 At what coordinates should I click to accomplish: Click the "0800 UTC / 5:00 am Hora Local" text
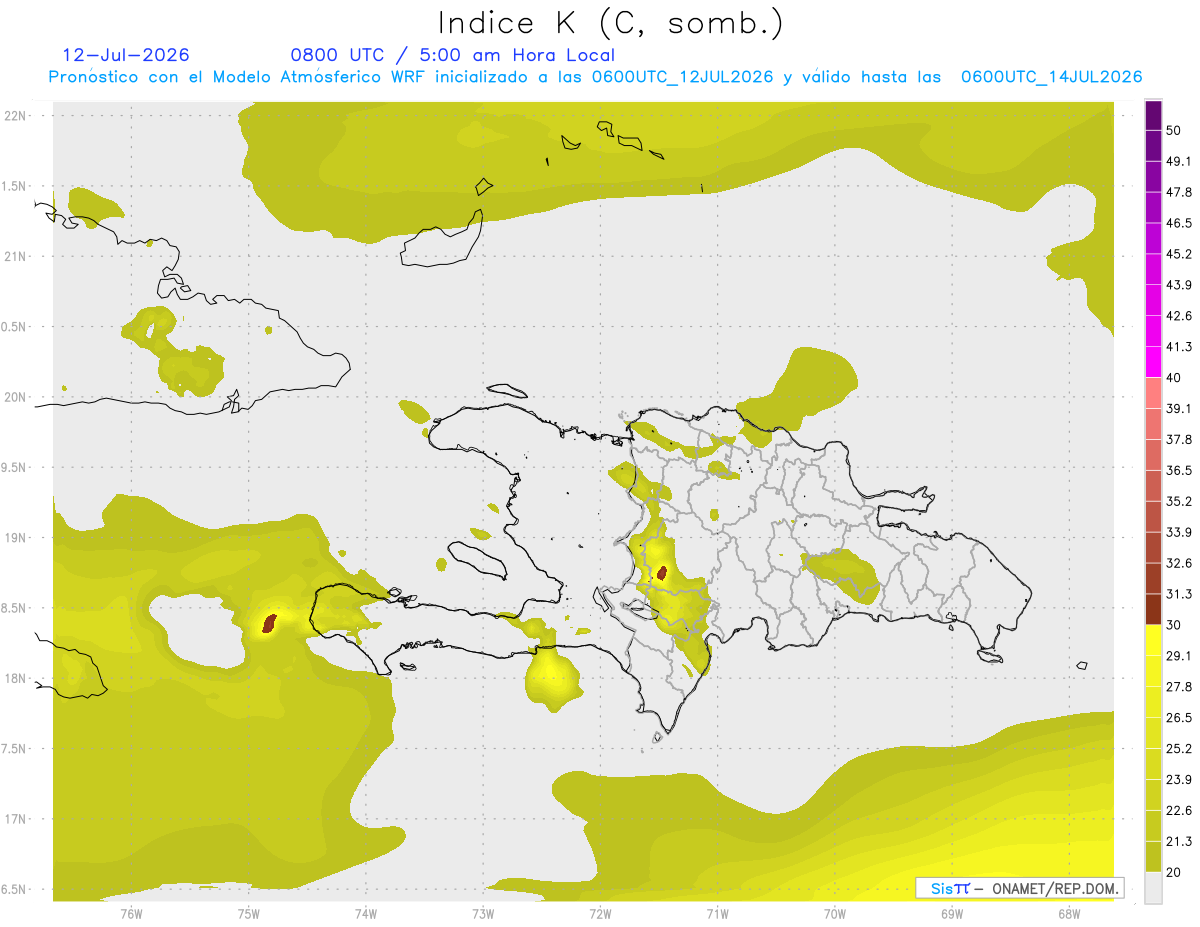pyautogui.click(x=453, y=55)
